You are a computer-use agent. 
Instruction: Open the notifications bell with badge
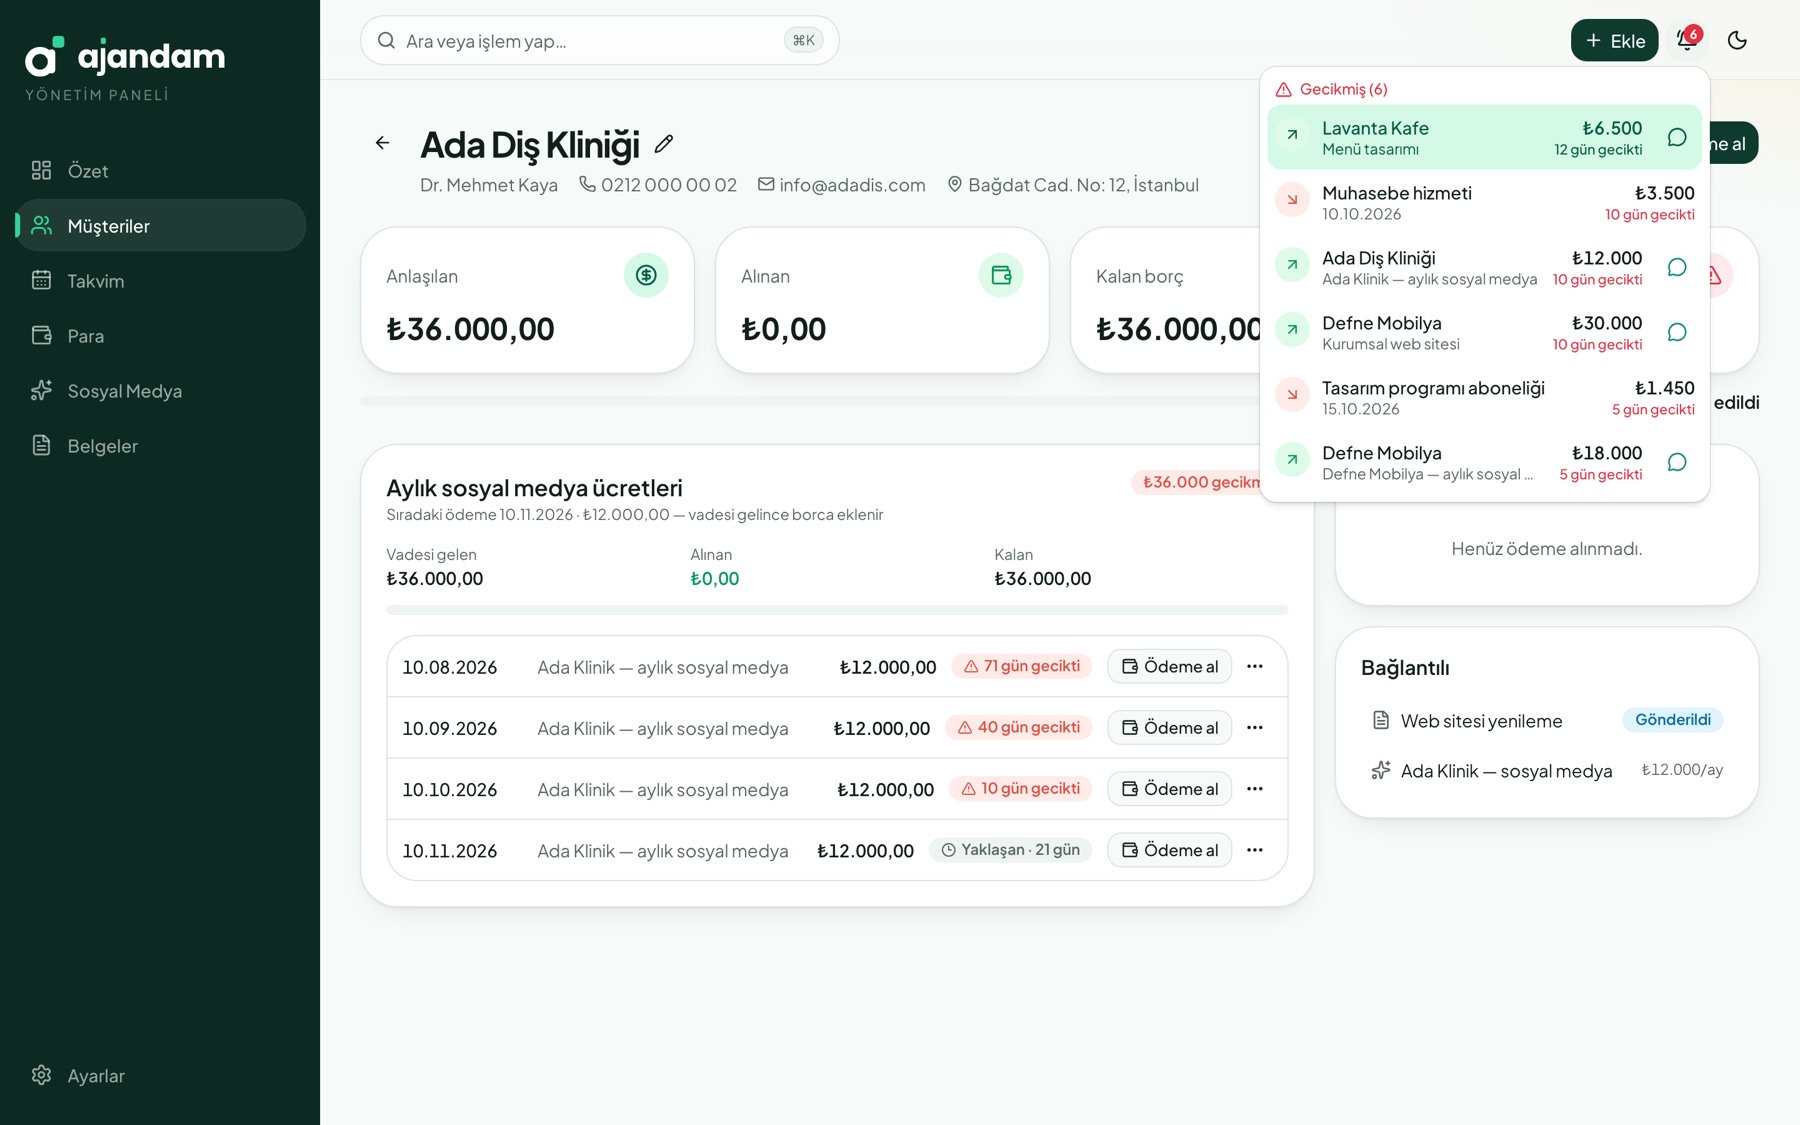click(1687, 40)
